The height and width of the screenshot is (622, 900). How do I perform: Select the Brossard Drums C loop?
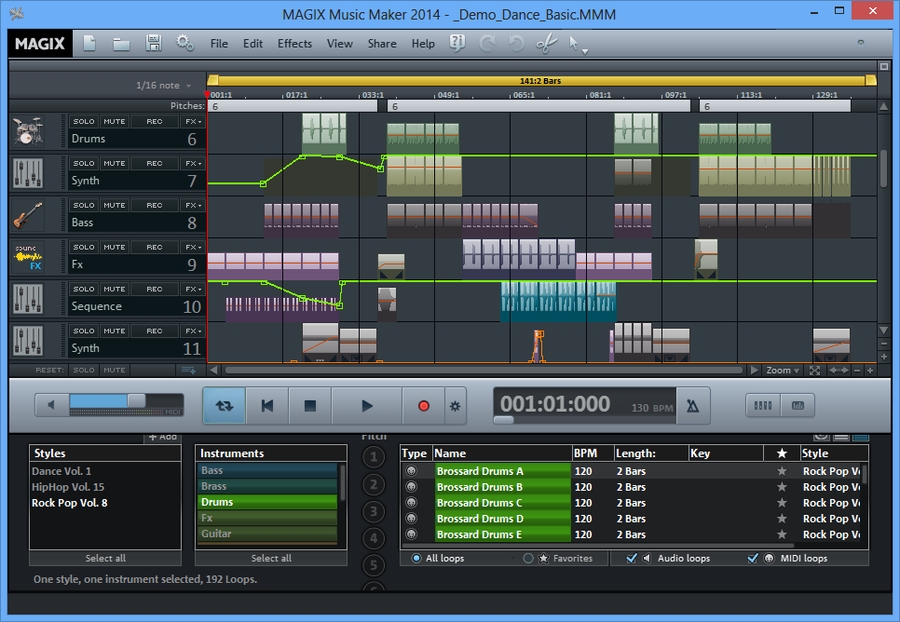480,502
